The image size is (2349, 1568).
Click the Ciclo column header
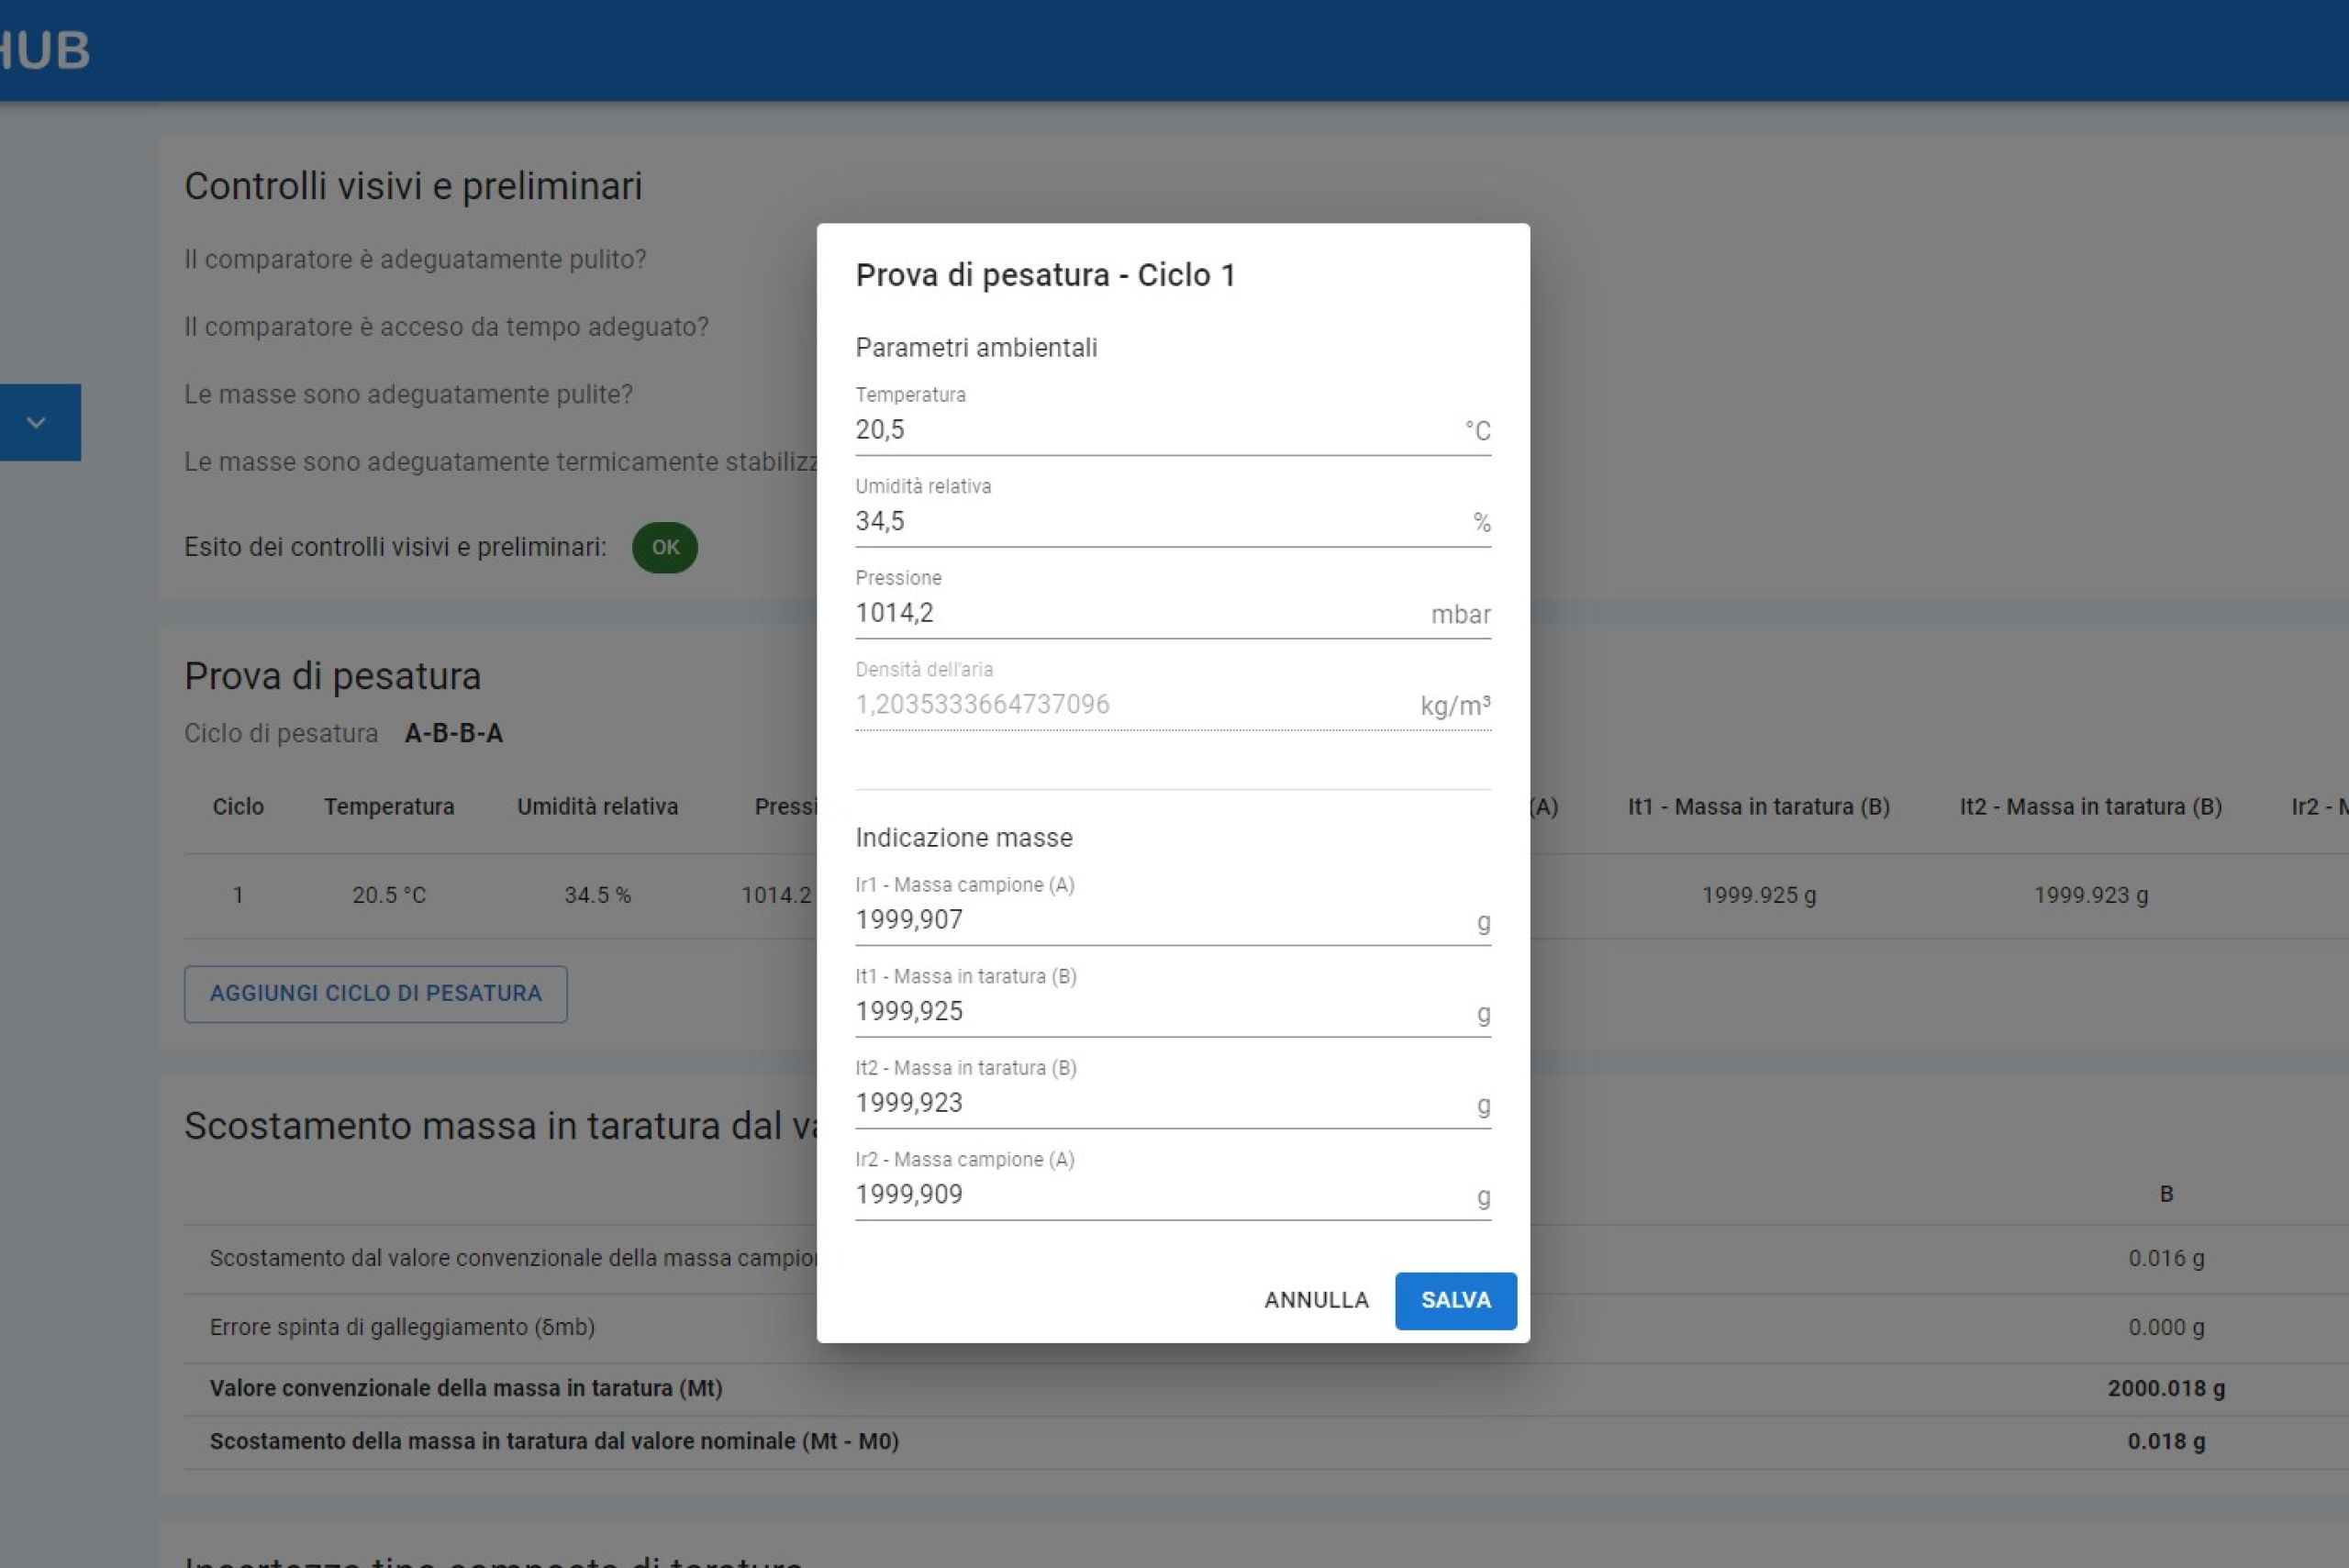(x=238, y=807)
